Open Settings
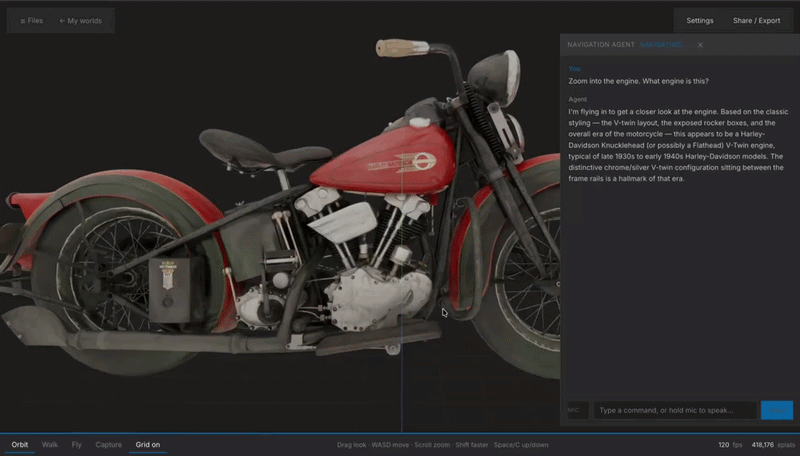The width and height of the screenshot is (800, 456). point(699,21)
